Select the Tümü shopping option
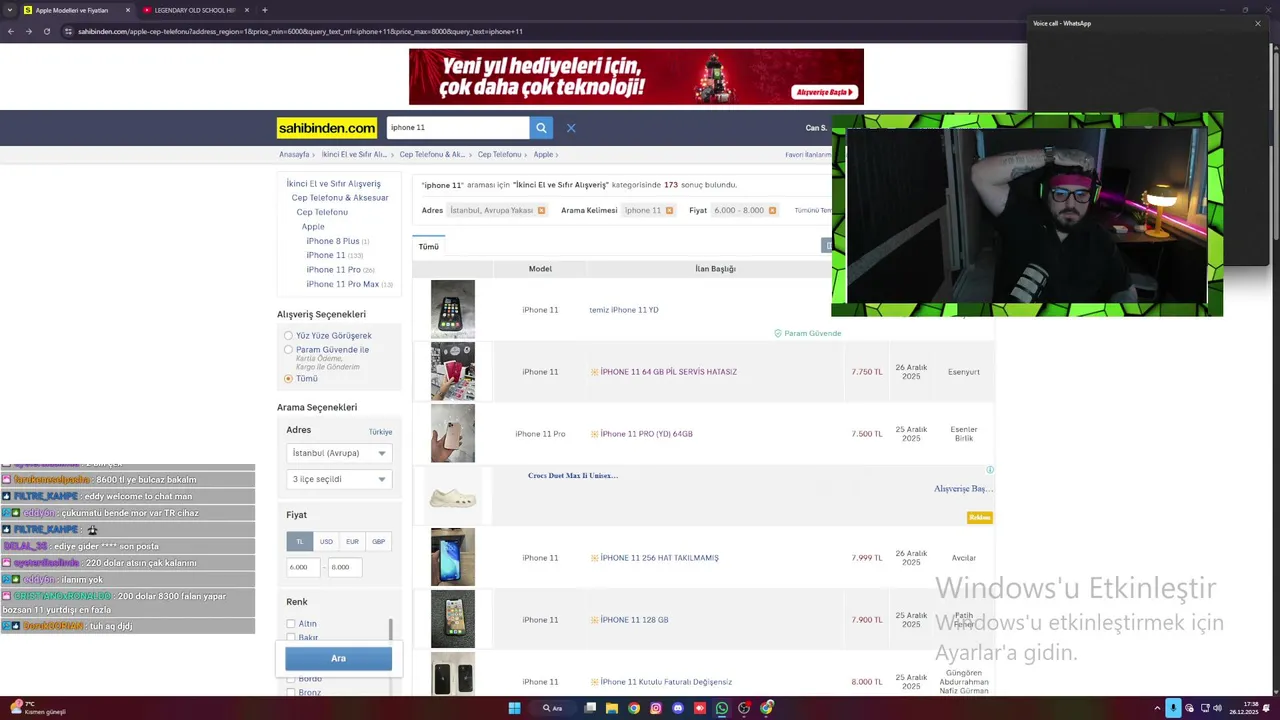Viewport: 1280px width, 720px height. pyautogui.click(x=288, y=379)
